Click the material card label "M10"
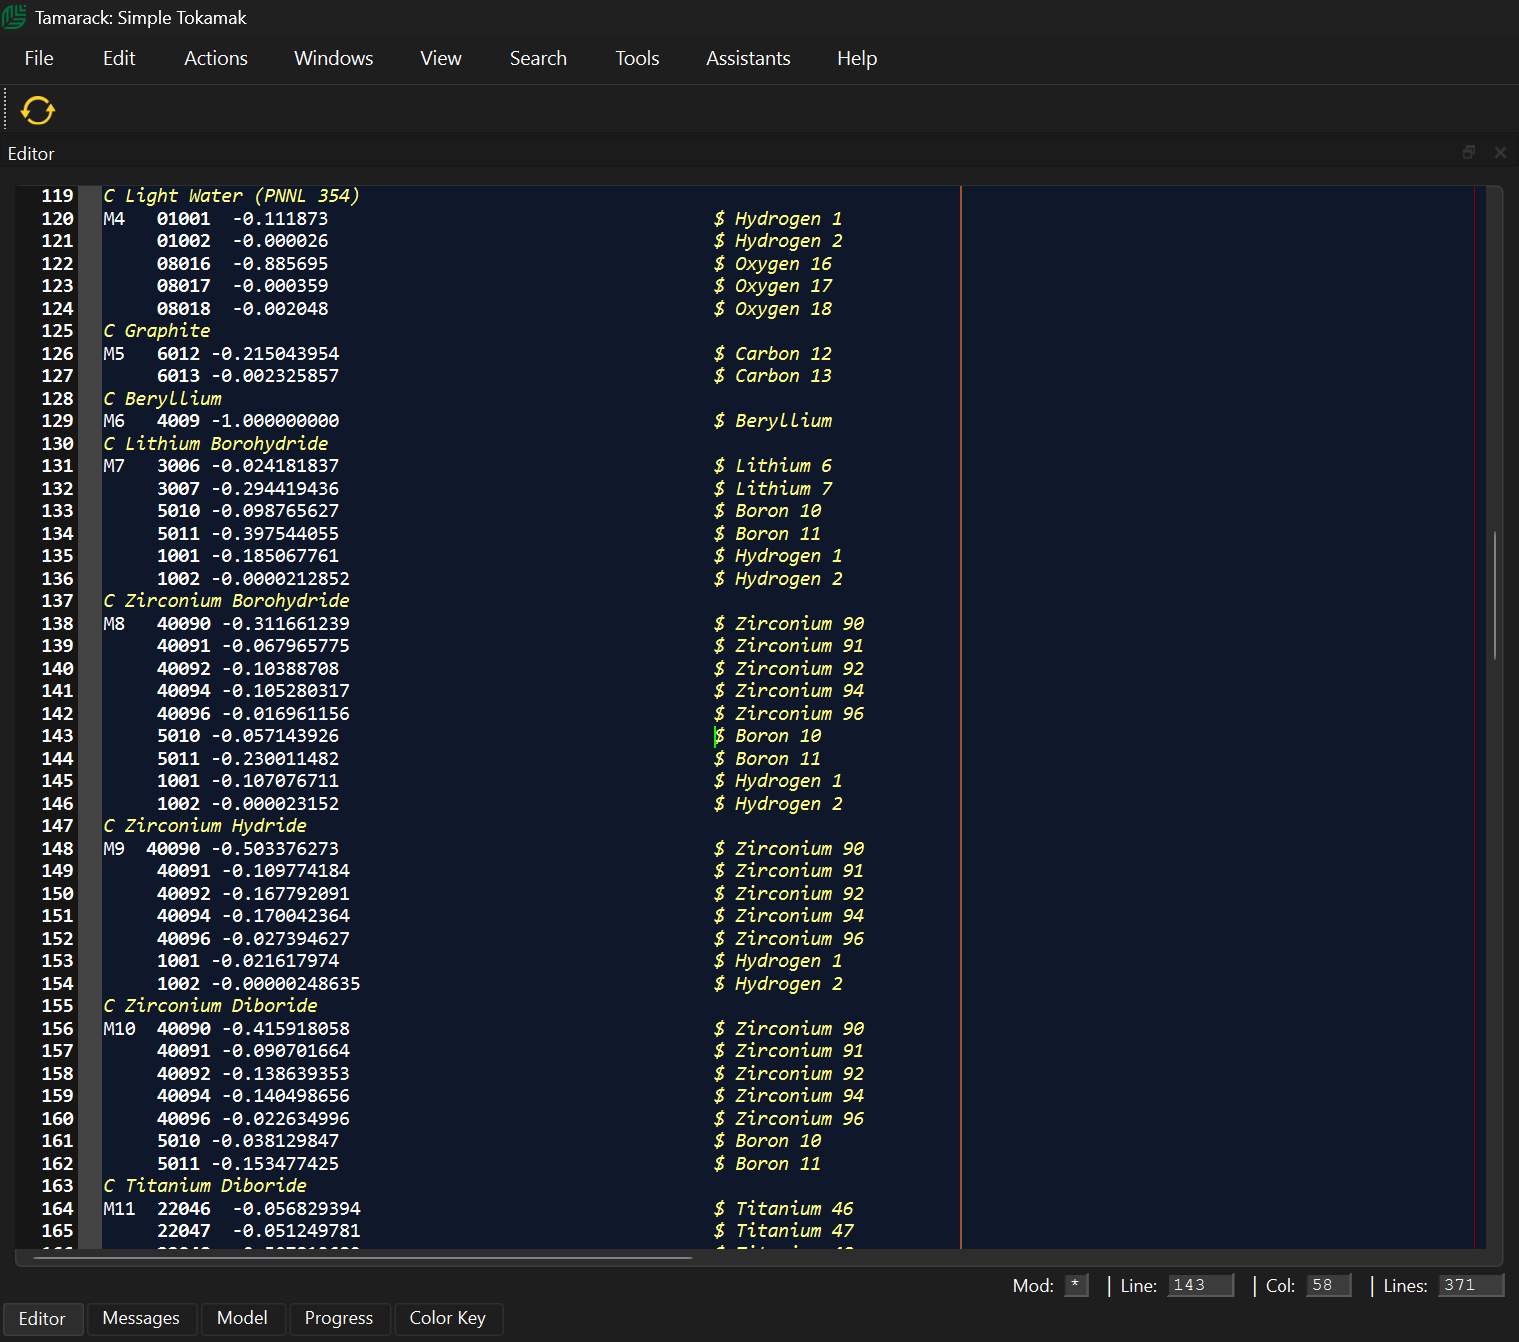The width and height of the screenshot is (1519, 1342). [x=119, y=1029]
